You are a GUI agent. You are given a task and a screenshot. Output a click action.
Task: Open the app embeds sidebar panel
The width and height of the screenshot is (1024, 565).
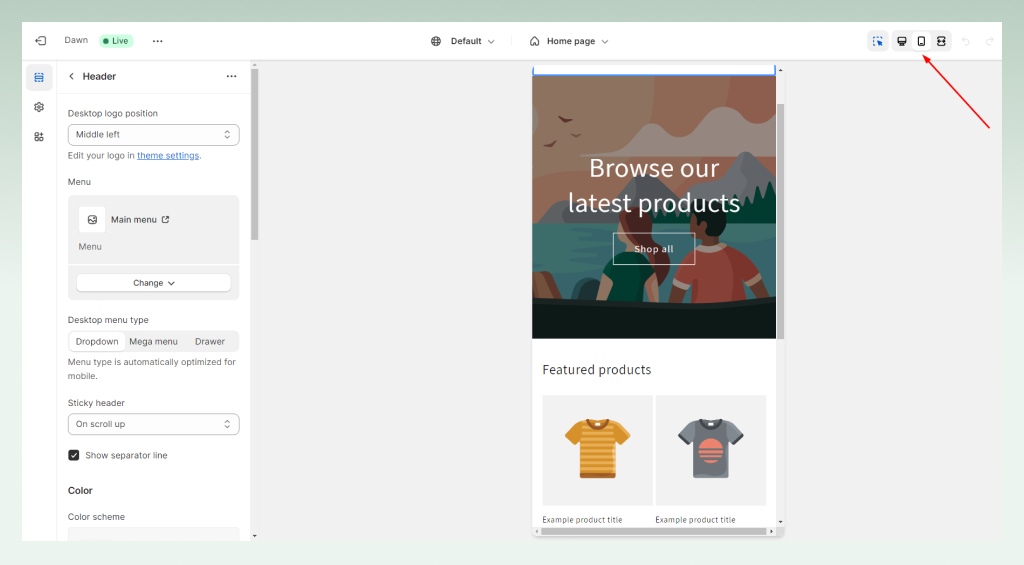pyautogui.click(x=39, y=137)
